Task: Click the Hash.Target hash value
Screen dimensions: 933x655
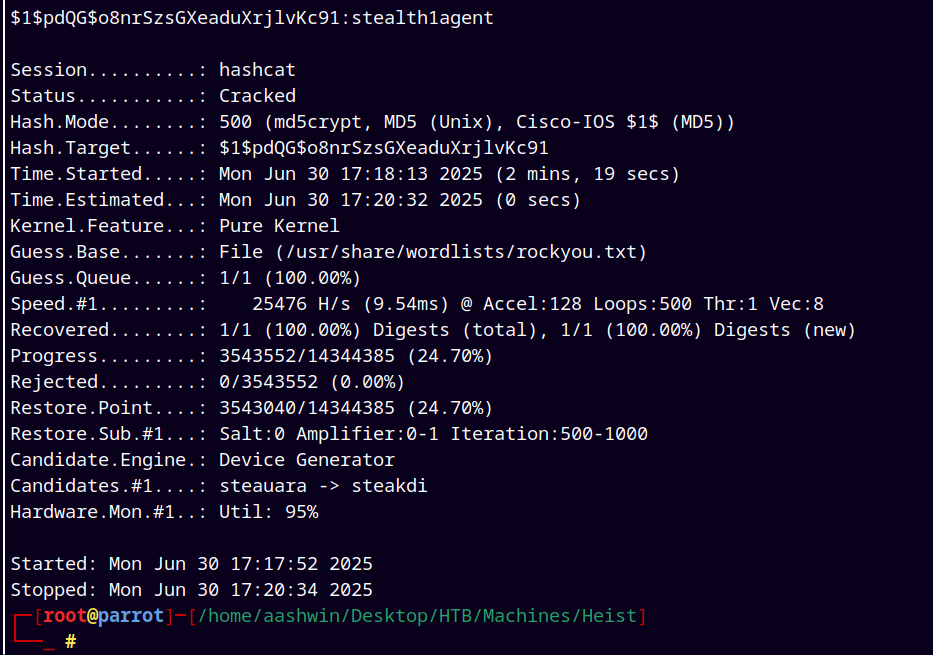Action: click(x=384, y=148)
